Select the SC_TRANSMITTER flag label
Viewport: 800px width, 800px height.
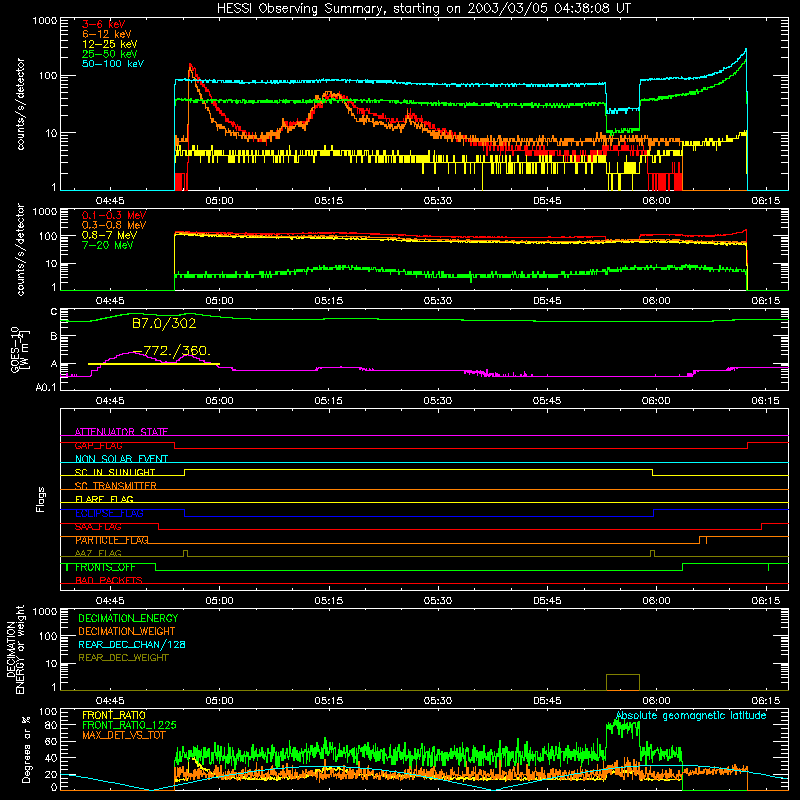click(115, 486)
